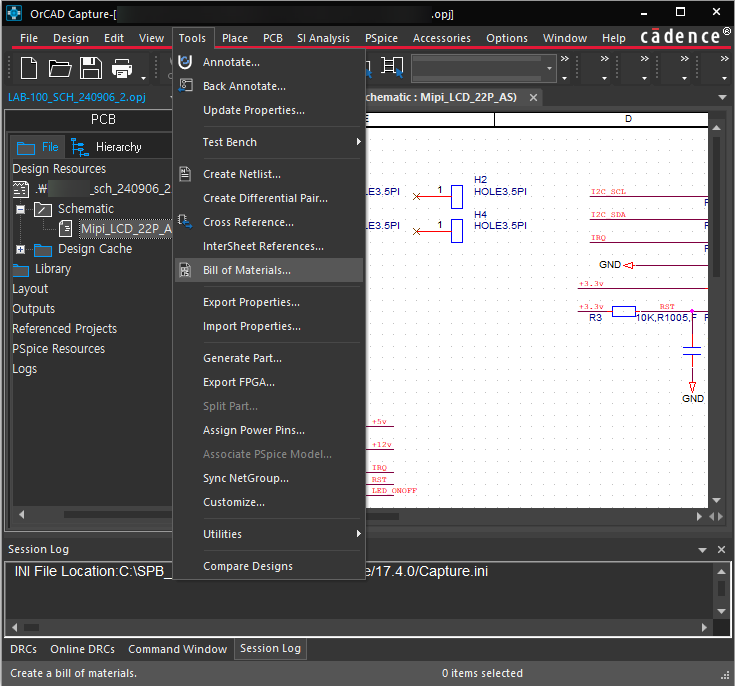This screenshot has width=735, height=686.
Task: Switch to the Hierarchy tab
Action: [106, 147]
